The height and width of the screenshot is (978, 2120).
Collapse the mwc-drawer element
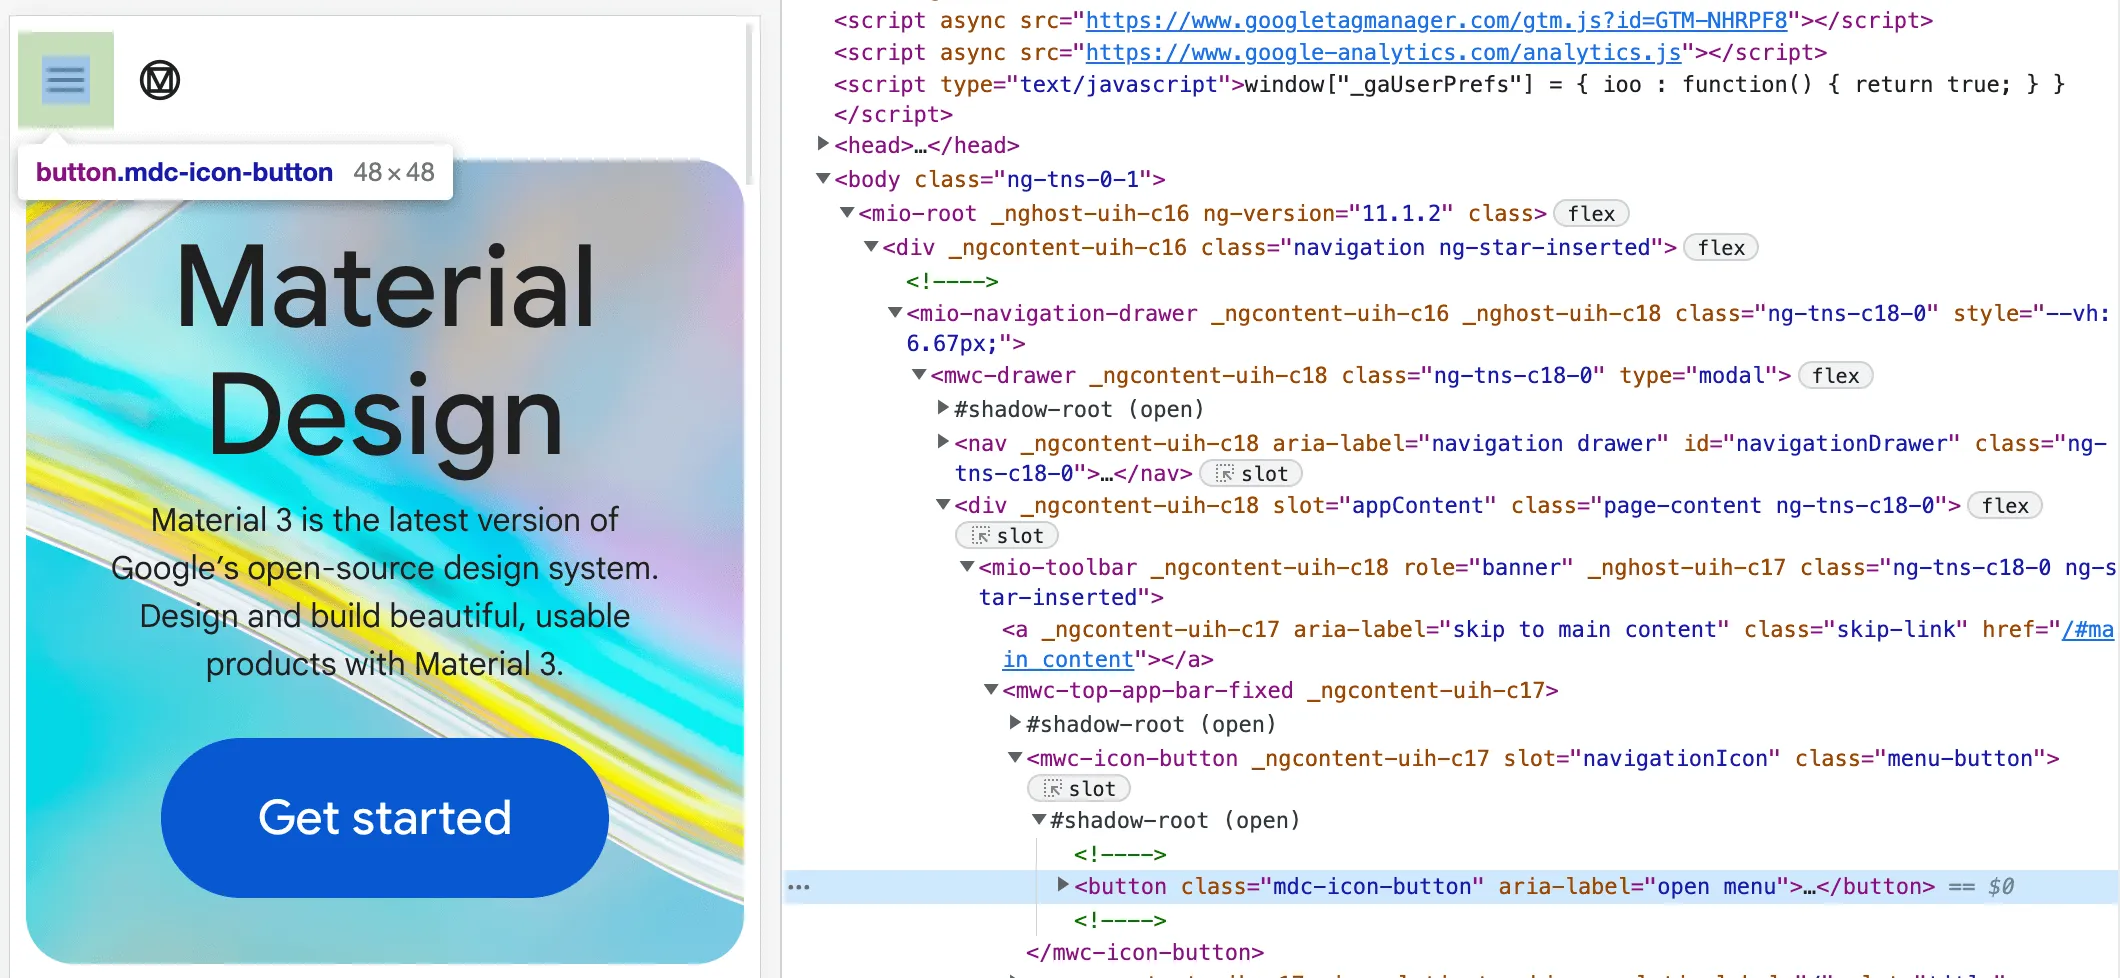919,375
